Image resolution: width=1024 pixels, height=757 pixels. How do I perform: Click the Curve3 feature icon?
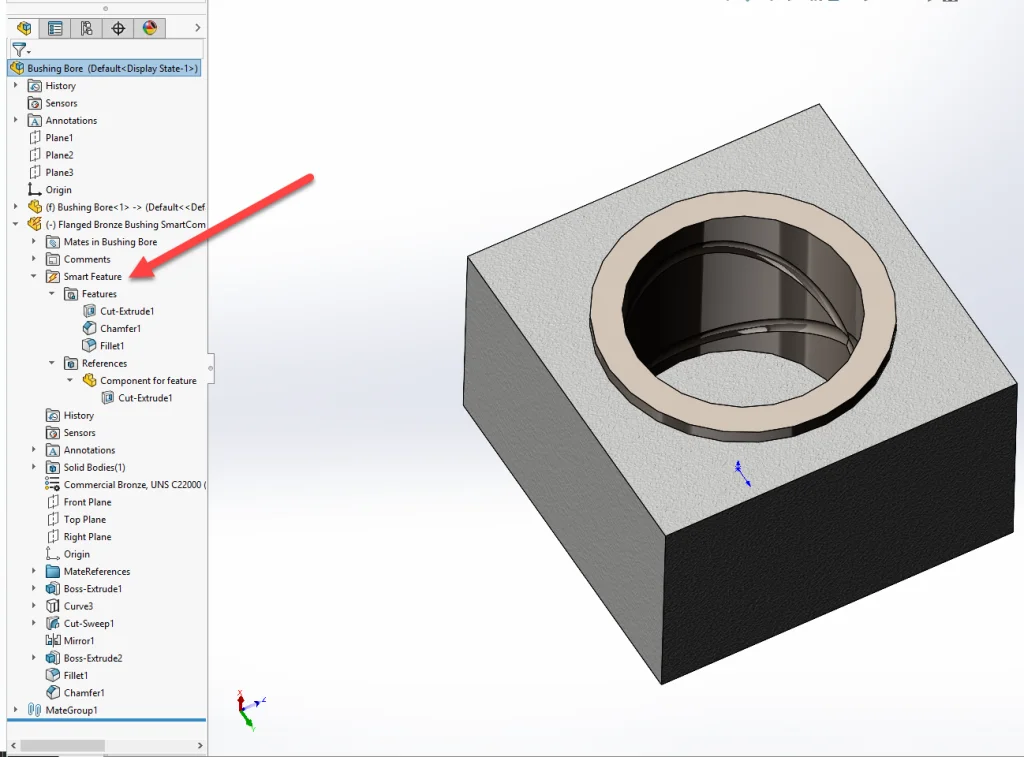pyautogui.click(x=53, y=606)
